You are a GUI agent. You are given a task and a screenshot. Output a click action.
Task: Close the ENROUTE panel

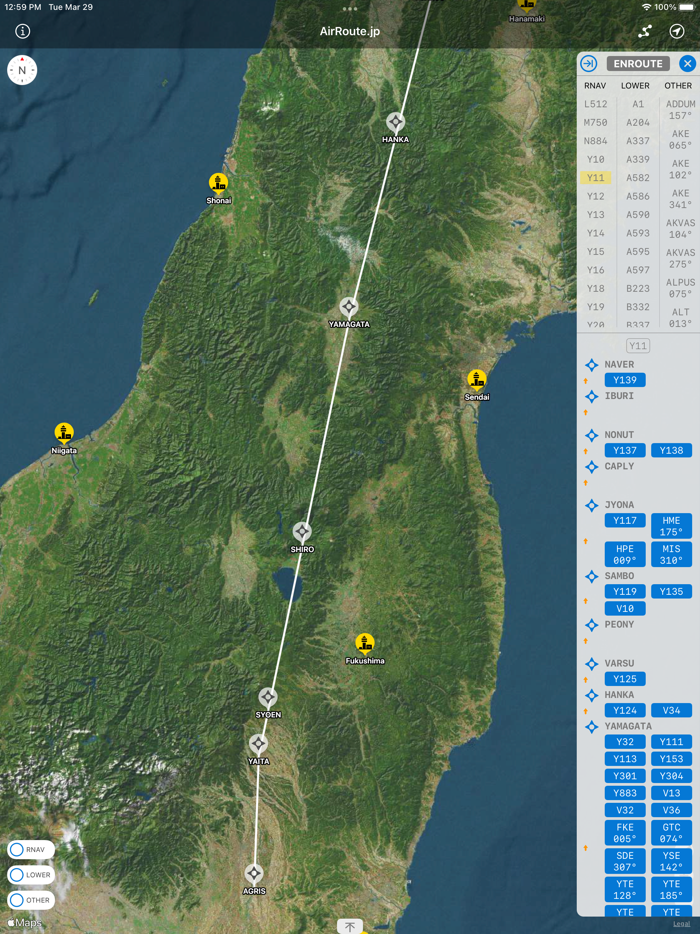pos(687,63)
